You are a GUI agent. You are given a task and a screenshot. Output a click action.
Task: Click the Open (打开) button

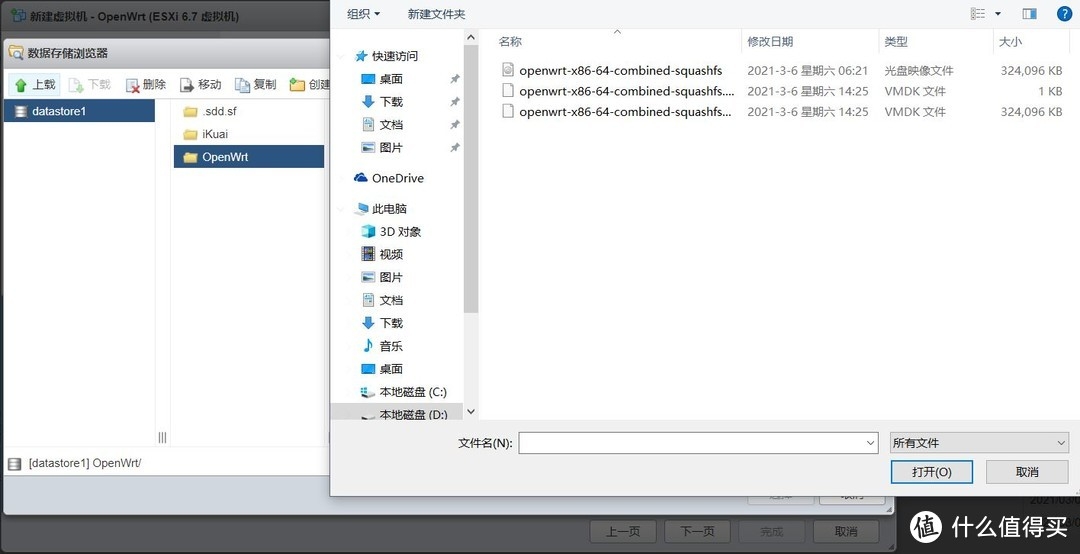click(931, 472)
